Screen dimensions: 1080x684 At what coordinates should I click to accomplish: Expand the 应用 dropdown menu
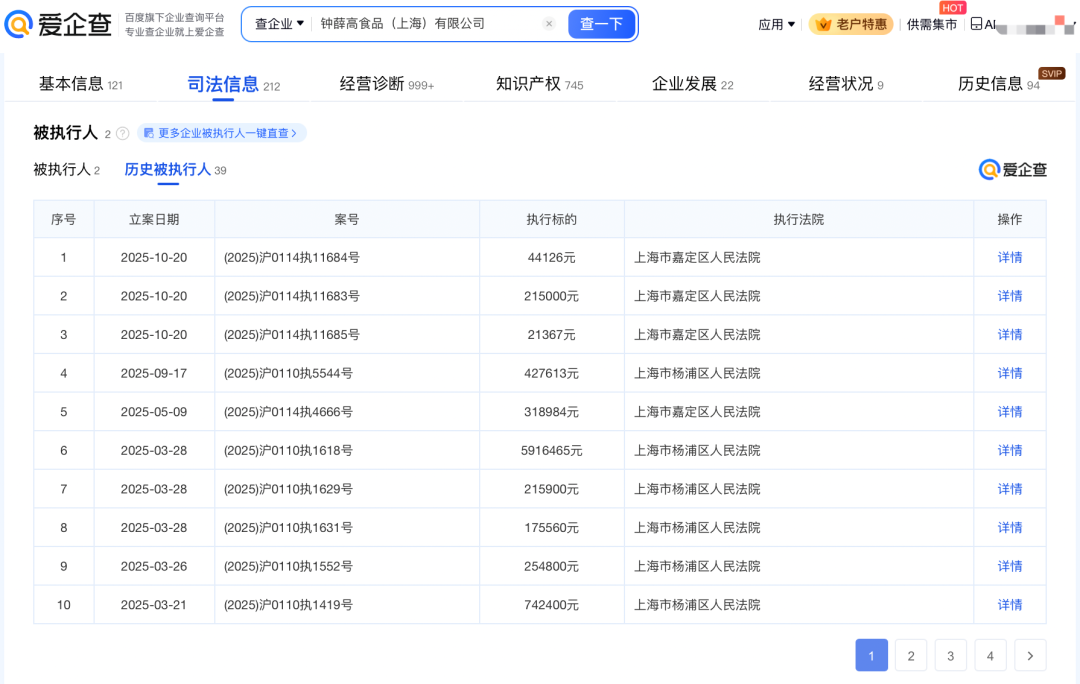[x=777, y=24]
